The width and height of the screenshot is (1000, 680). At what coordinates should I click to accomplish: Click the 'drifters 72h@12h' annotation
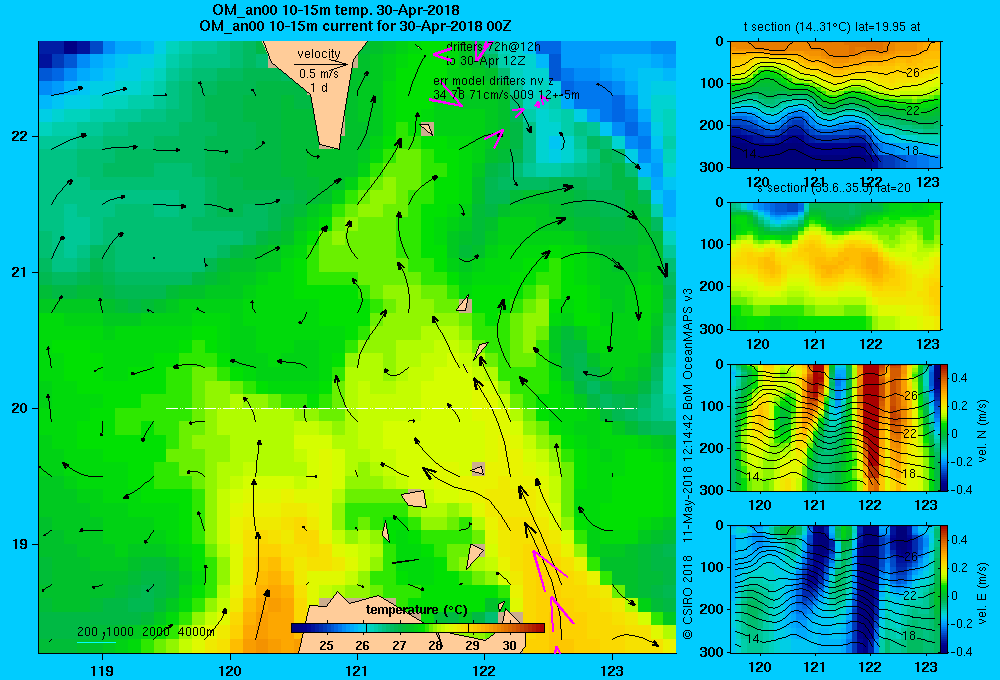coord(493,47)
